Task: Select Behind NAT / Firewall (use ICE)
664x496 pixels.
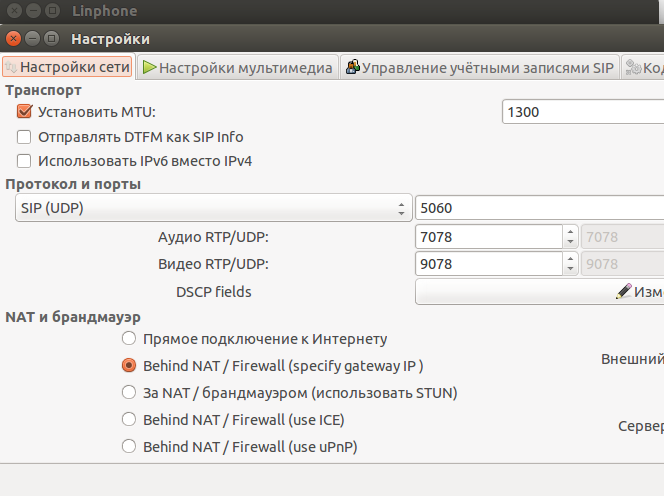Action: (128, 420)
